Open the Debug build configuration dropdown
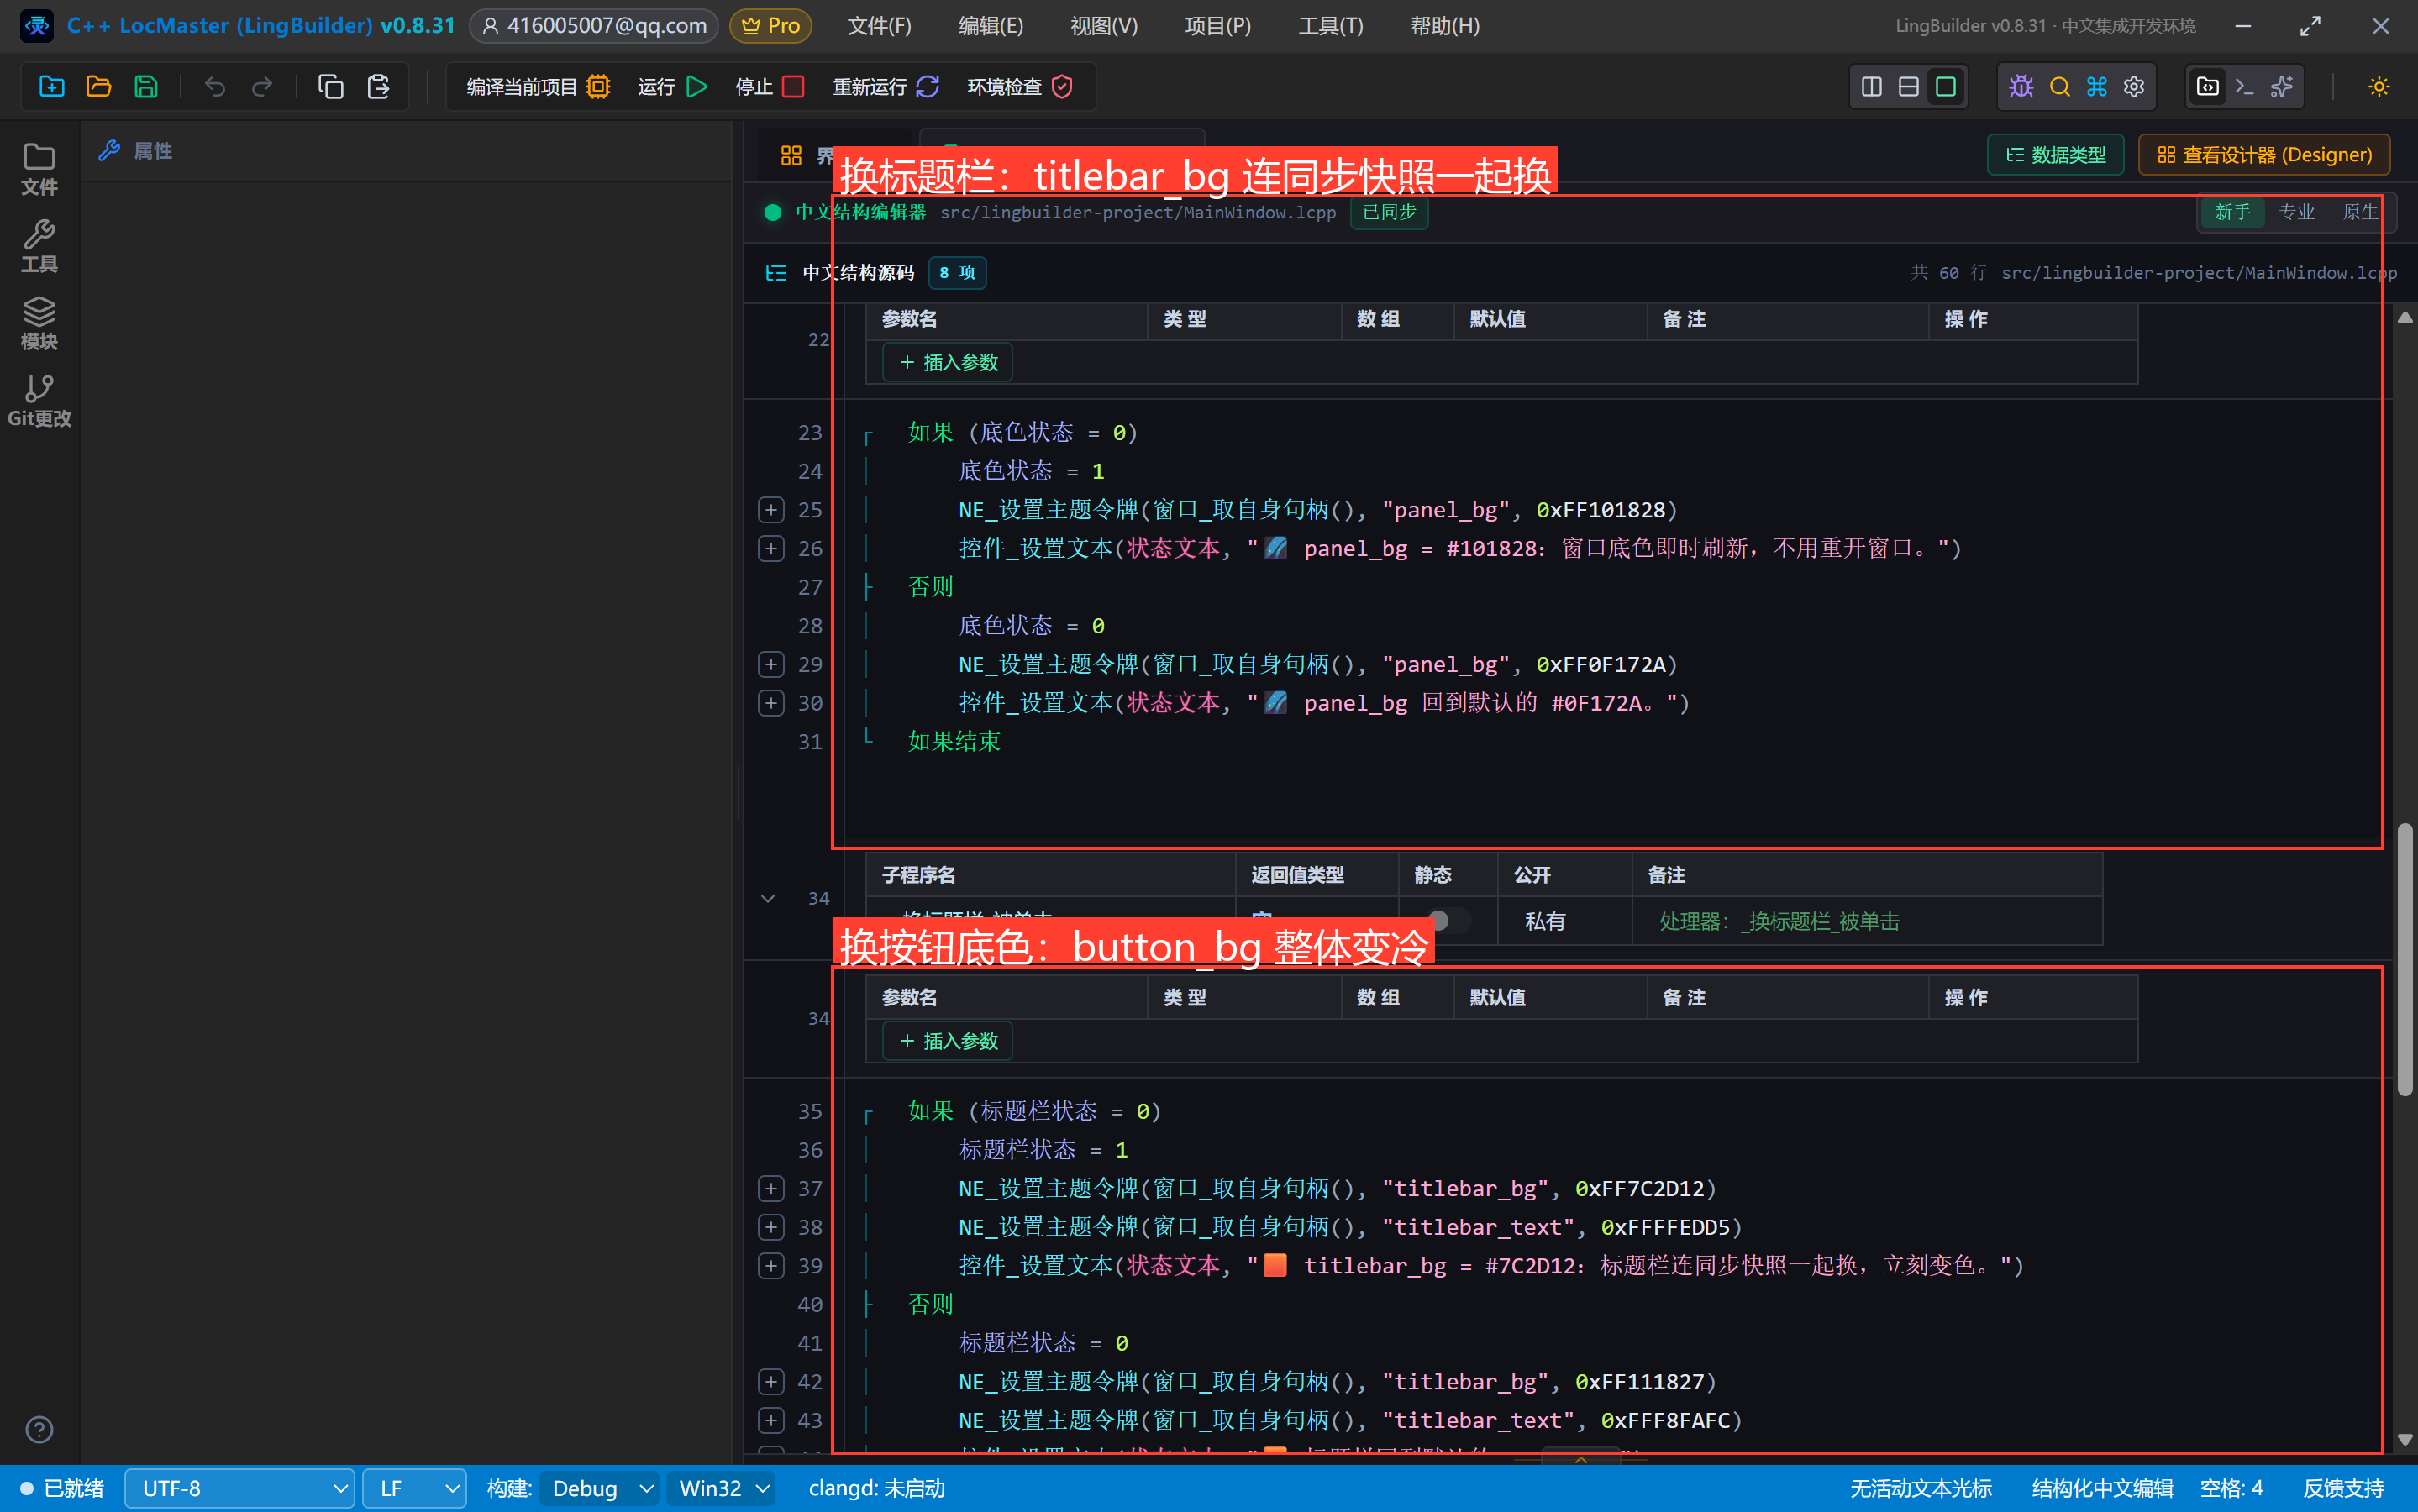 pyautogui.click(x=600, y=1488)
